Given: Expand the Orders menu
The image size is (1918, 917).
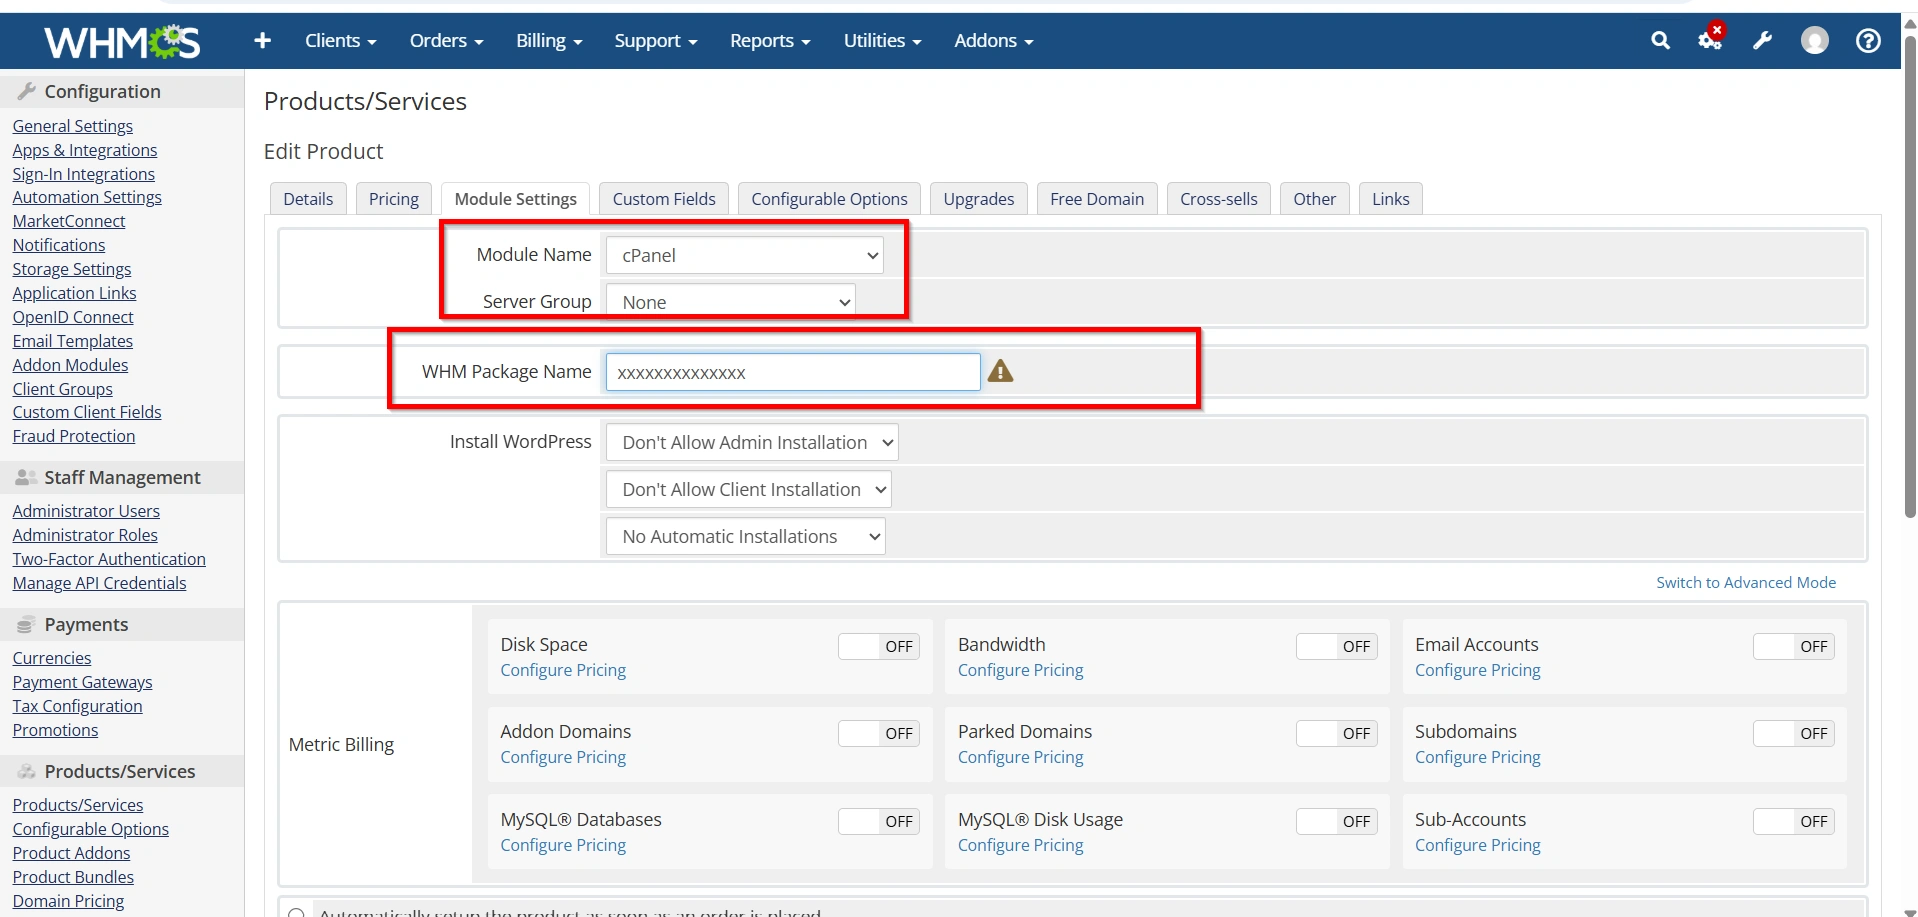Looking at the screenshot, I should pos(446,40).
